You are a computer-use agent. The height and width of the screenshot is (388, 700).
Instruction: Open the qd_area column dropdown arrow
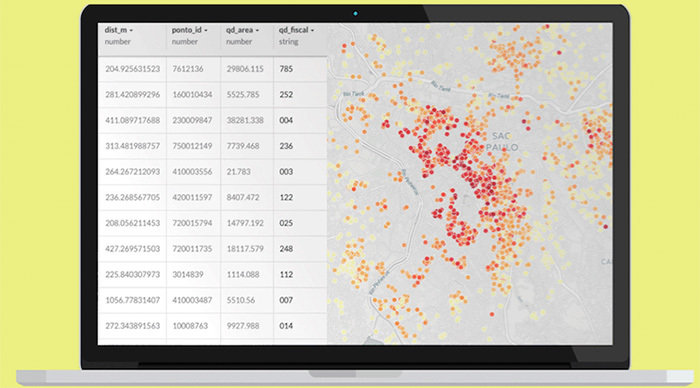pyautogui.click(x=257, y=31)
